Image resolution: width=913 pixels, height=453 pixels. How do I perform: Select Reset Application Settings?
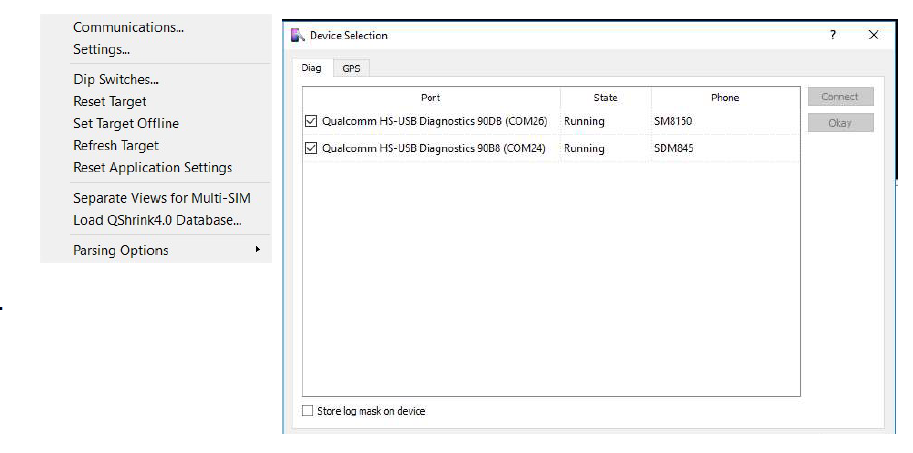coord(152,168)
